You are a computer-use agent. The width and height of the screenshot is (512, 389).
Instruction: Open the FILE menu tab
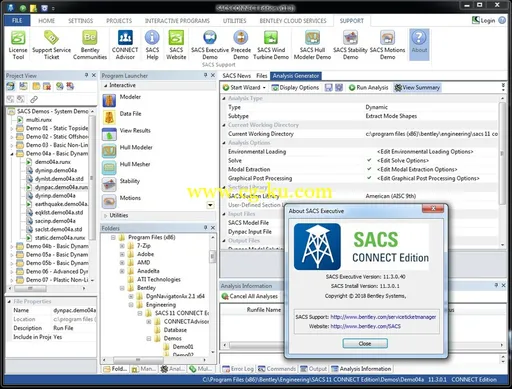click(x=17, y=21)
